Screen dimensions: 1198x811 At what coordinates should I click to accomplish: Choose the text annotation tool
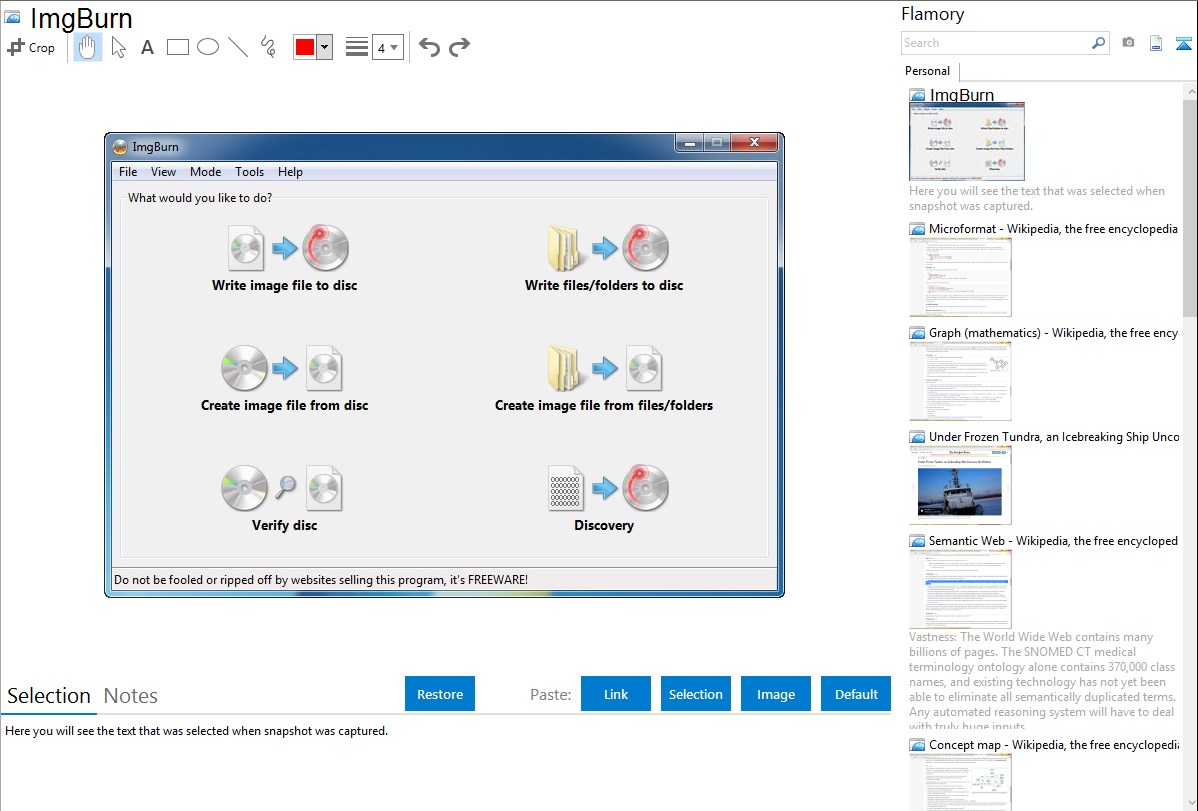click(147, 47)
